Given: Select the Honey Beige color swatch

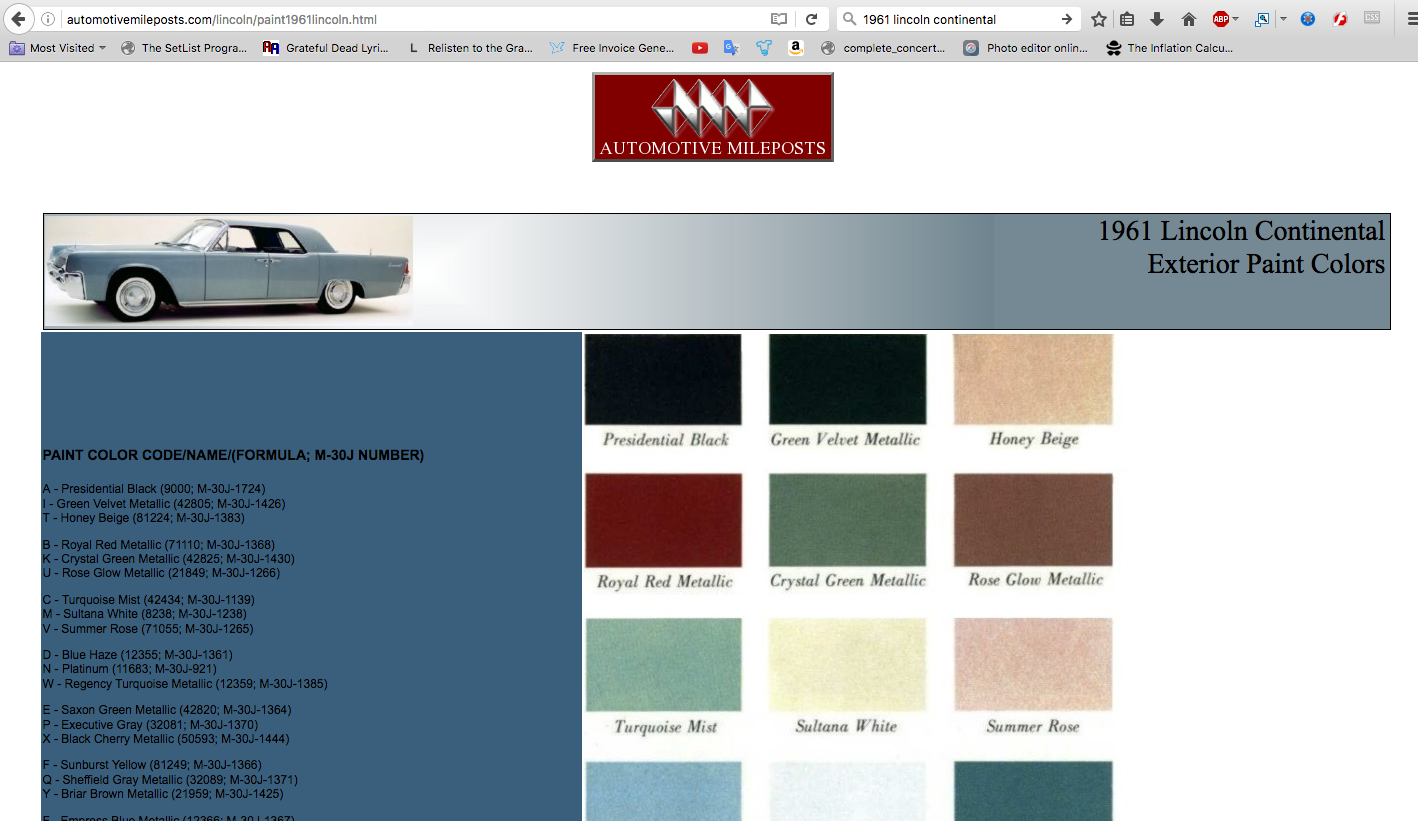Looking at the screenshot, I should [1033, 380].
